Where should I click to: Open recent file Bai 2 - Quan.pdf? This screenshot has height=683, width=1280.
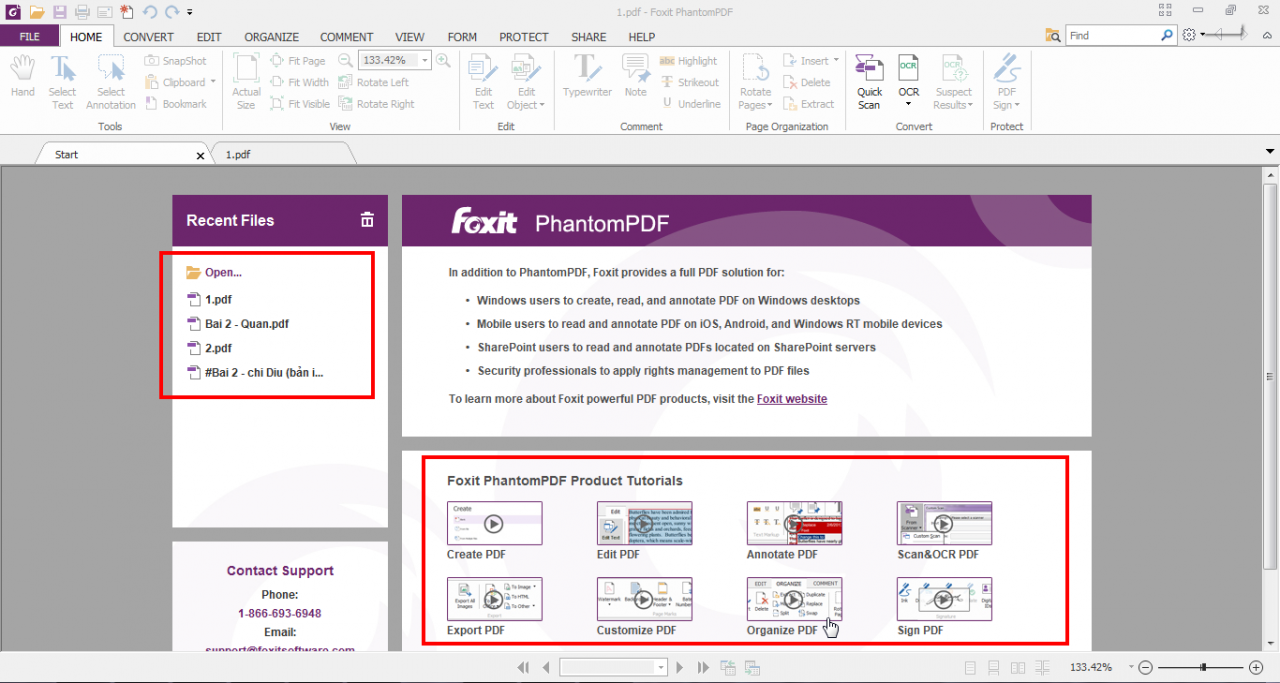tap(246, 324)
